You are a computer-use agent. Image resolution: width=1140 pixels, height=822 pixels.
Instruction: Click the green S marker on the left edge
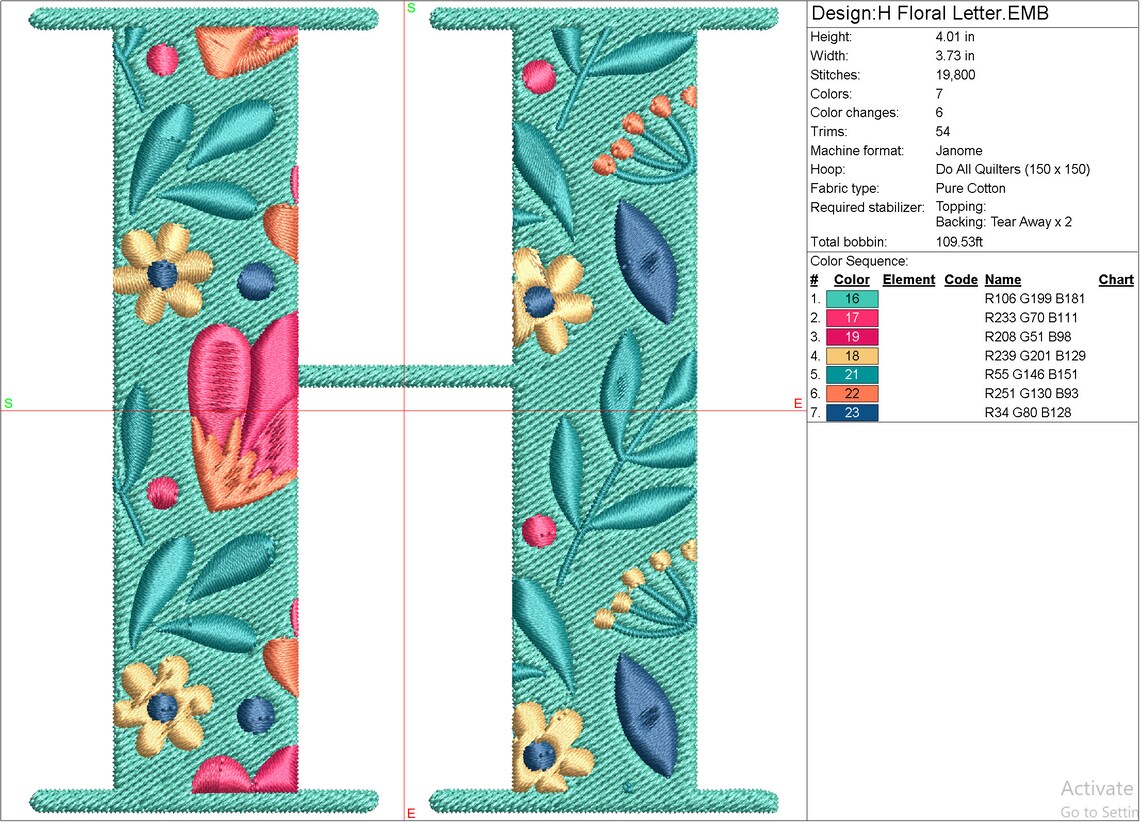8,403
